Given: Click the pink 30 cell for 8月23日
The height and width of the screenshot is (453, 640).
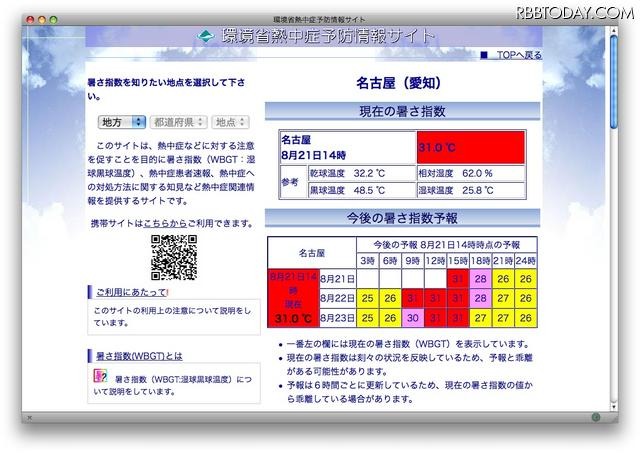Looking at the screenshot, I should pyautogui.click(x=413, y=318).
